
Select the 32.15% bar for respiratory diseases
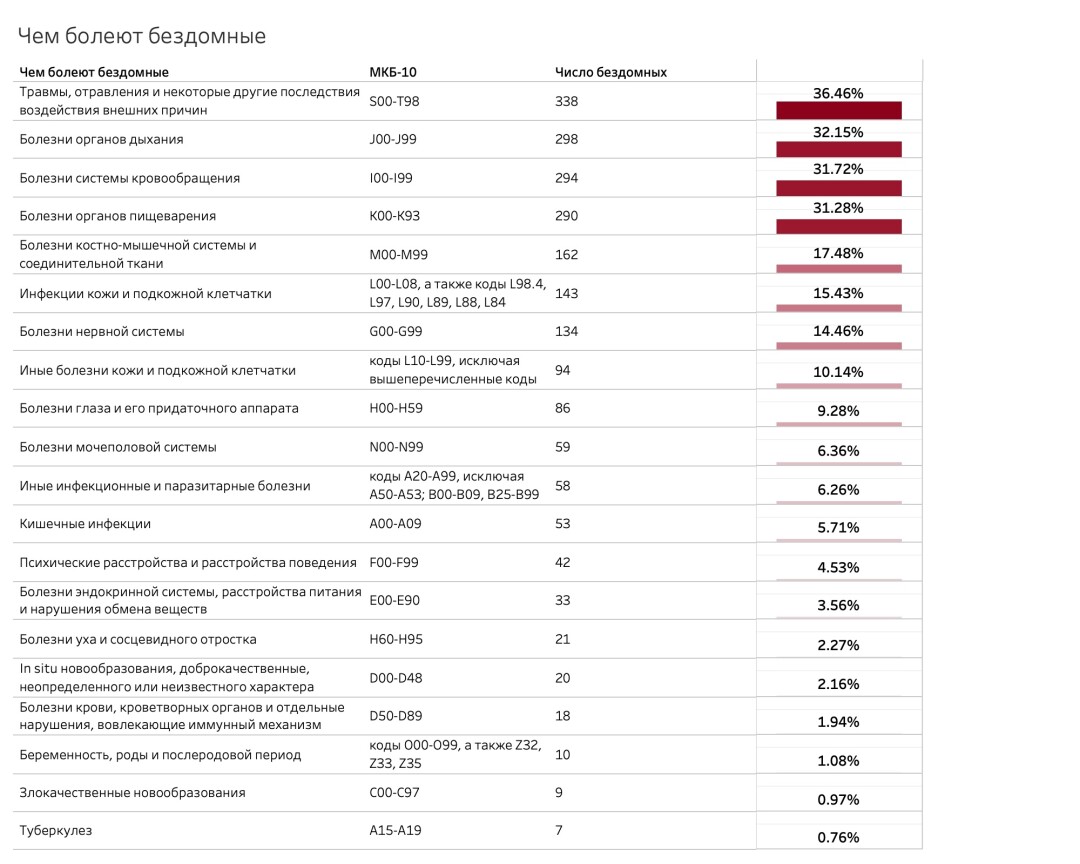point(839,149)
